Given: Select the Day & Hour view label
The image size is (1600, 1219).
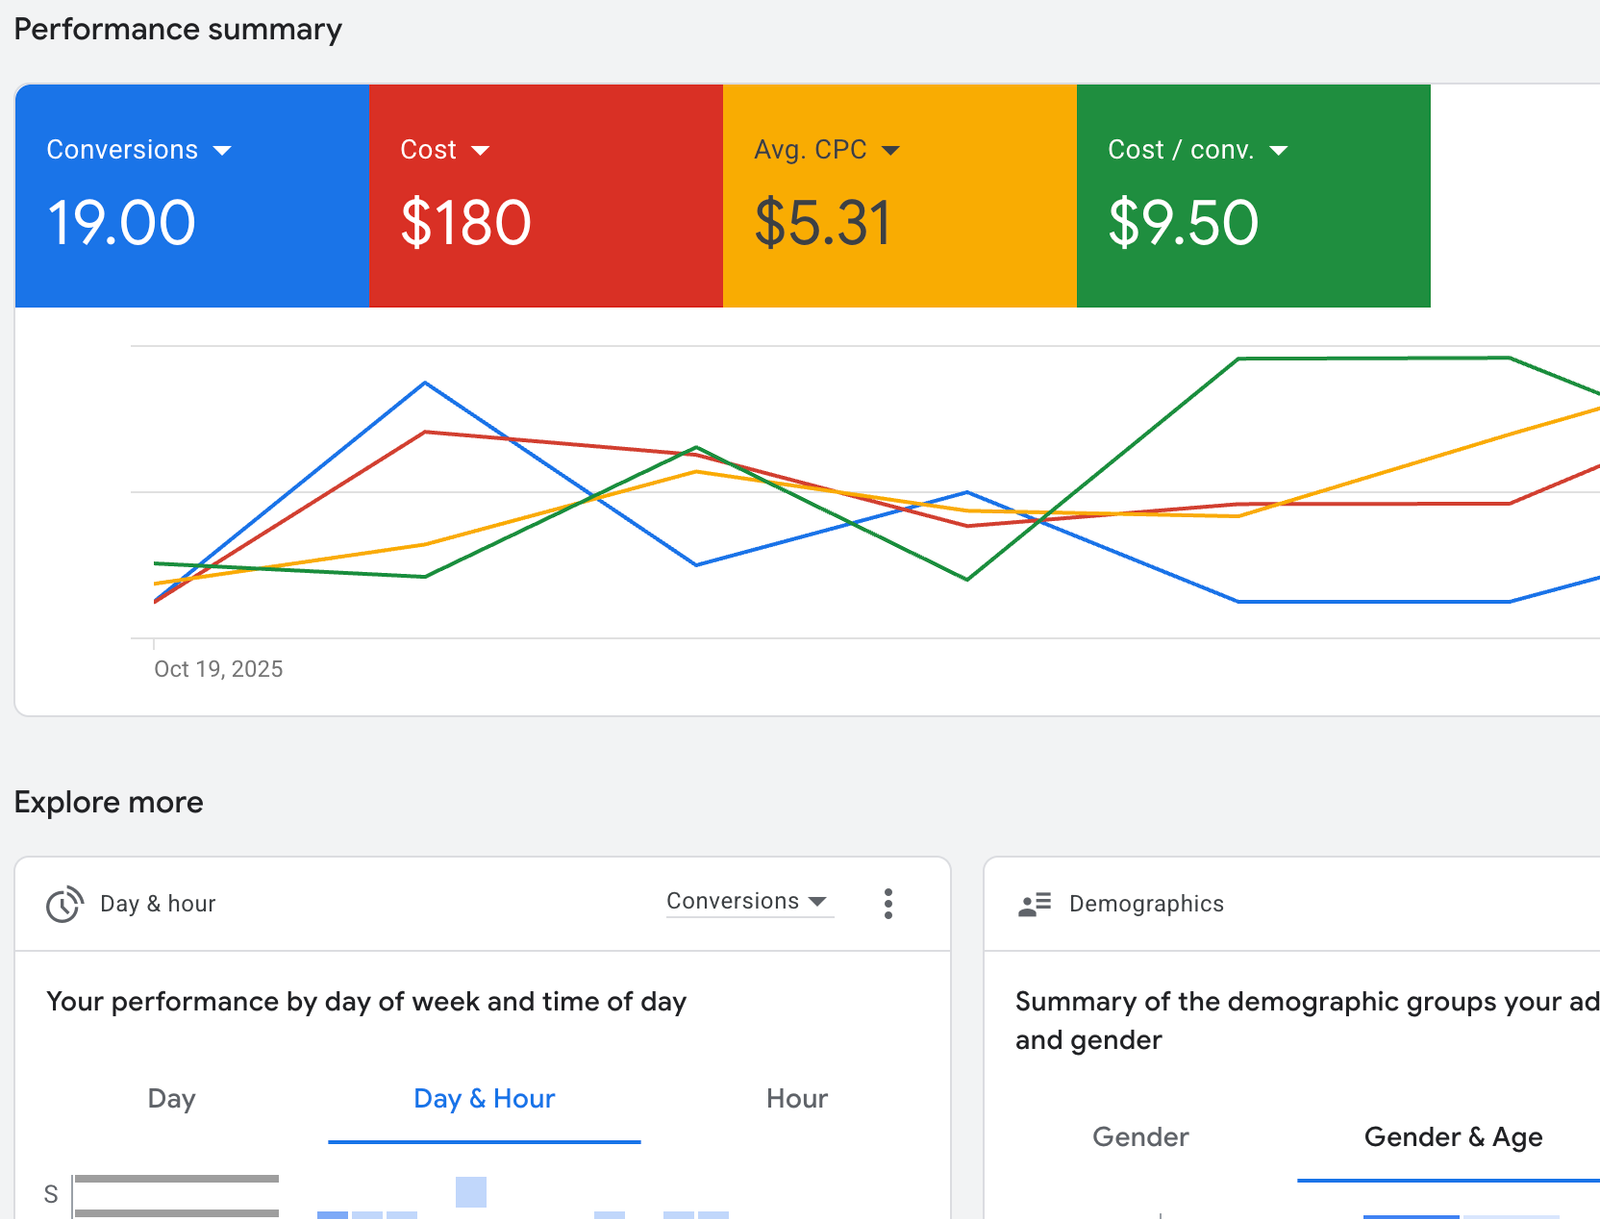Looking at the screenshot, I should tap(483, 1098).
